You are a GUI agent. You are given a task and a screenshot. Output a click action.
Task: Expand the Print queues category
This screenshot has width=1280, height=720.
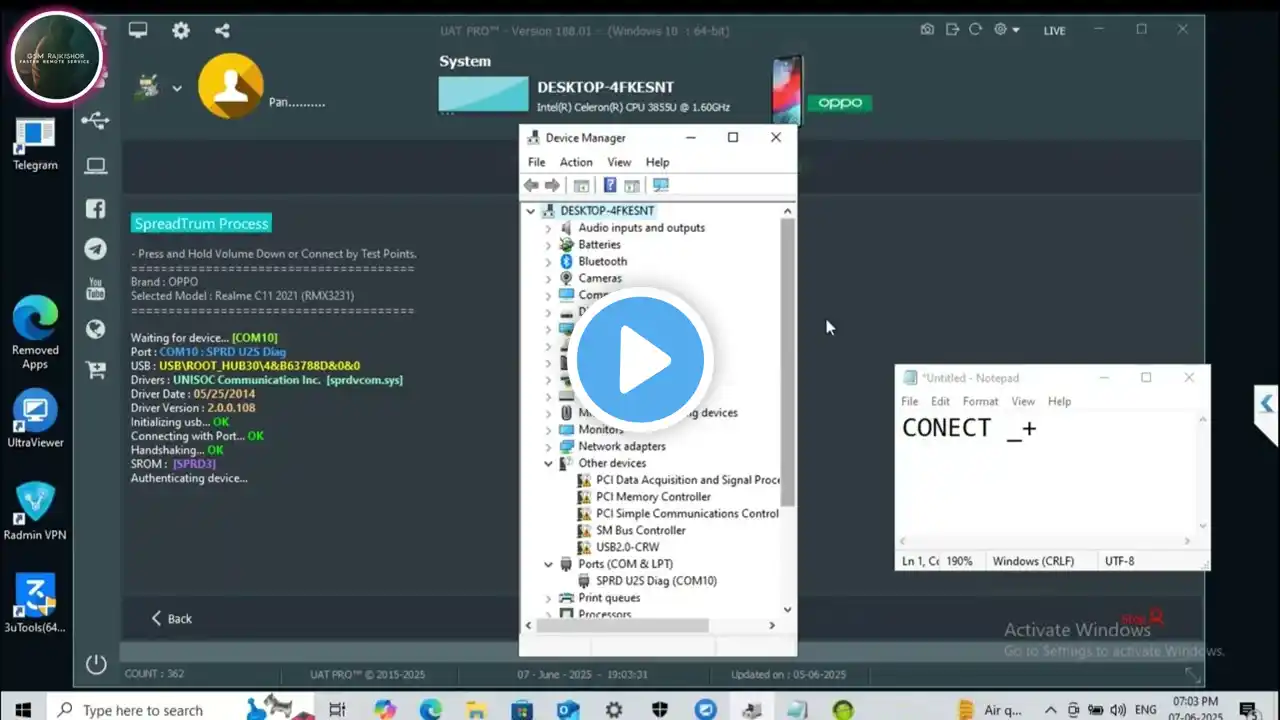[x=548, y=598]
